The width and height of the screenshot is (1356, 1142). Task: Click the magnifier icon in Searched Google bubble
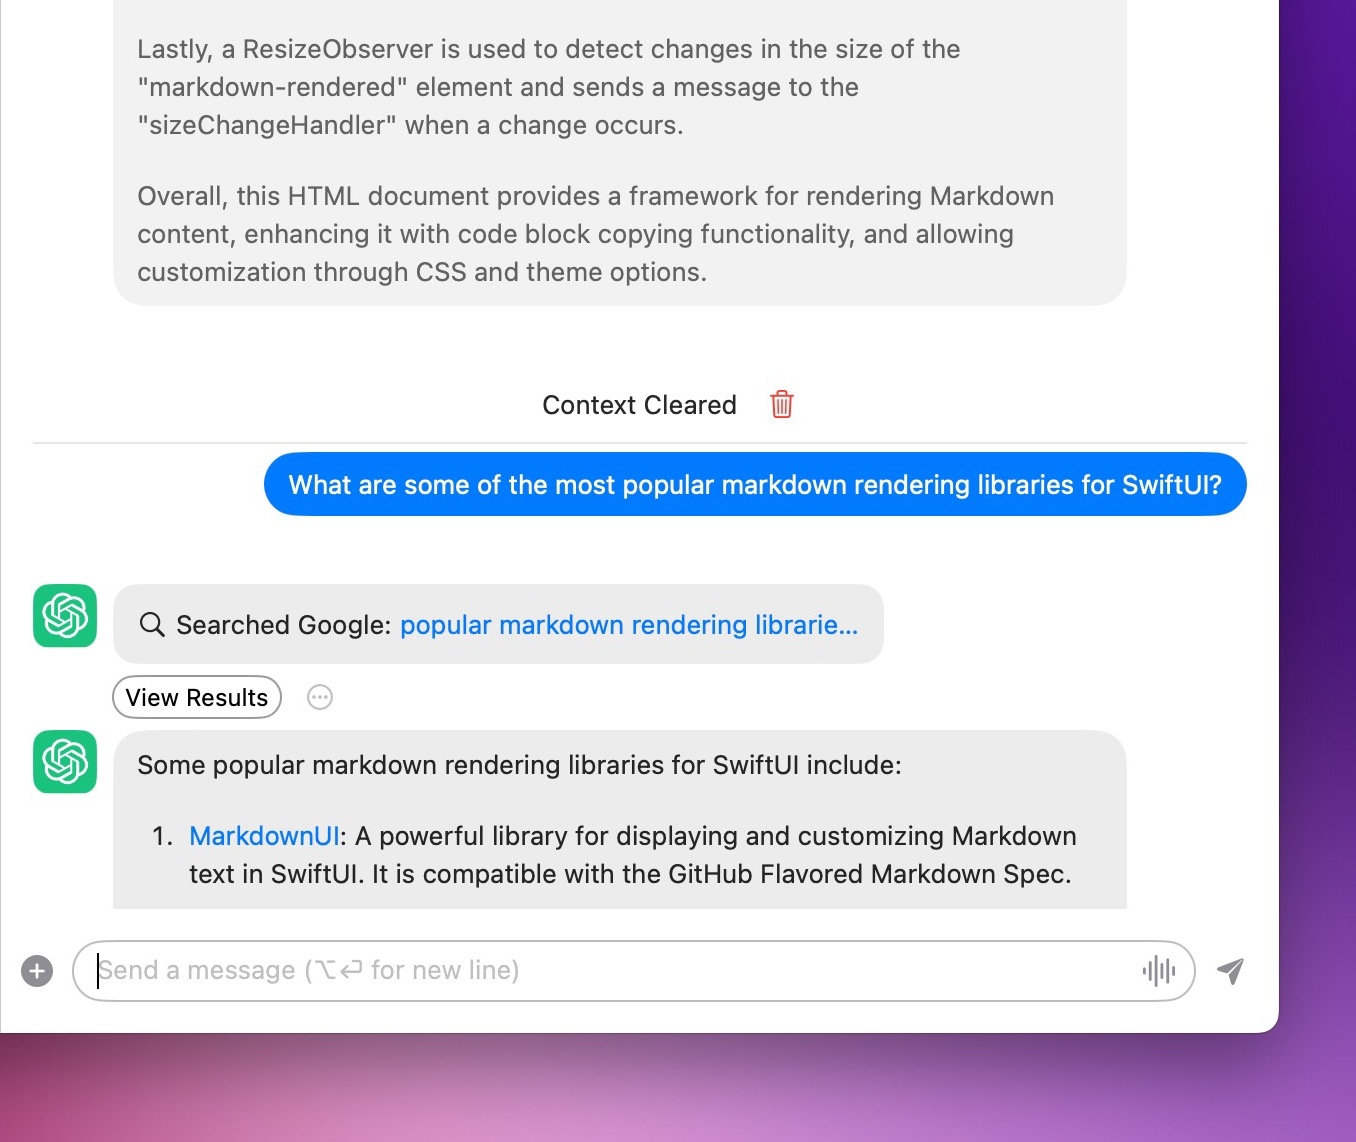[x=152, y=625]
